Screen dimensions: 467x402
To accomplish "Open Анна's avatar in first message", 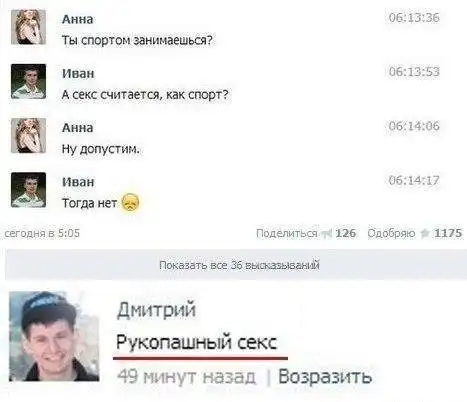I will click(28, 27).
